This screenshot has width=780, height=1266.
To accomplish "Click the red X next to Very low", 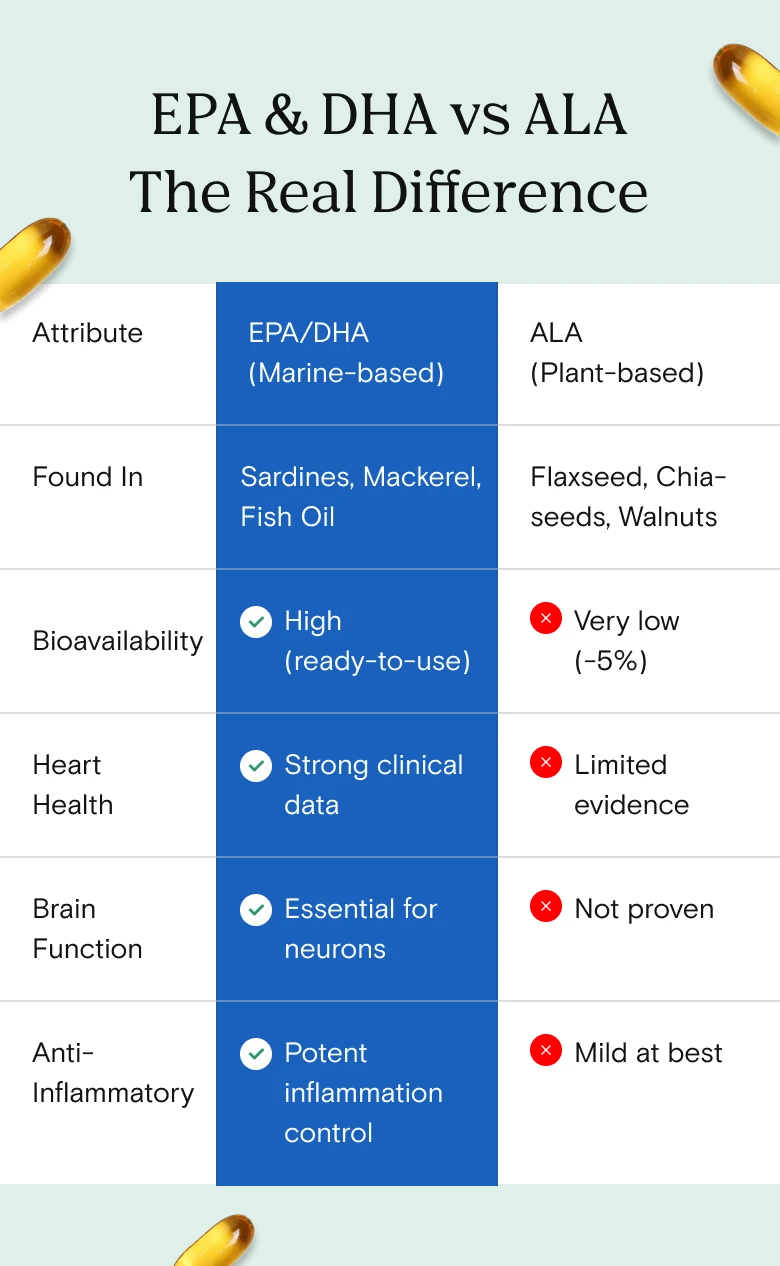I will [x=545, y=620].
